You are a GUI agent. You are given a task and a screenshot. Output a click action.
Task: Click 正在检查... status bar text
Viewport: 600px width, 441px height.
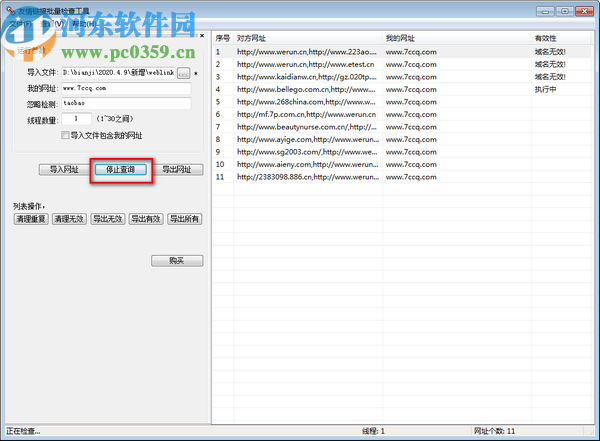click(23, 431)
